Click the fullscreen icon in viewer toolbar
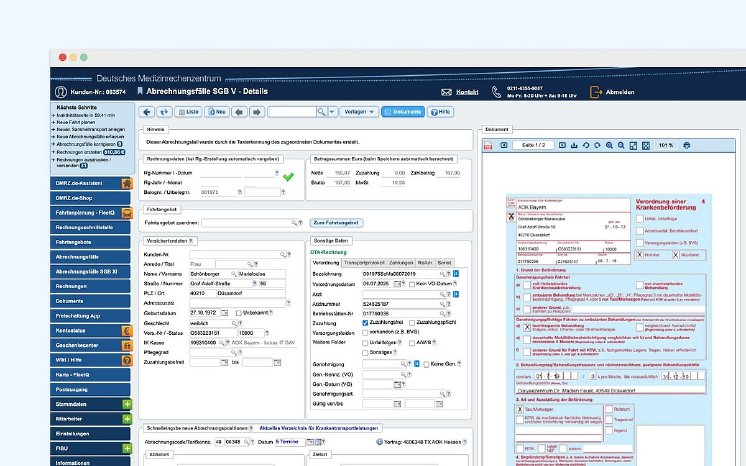 pos(646,146)
